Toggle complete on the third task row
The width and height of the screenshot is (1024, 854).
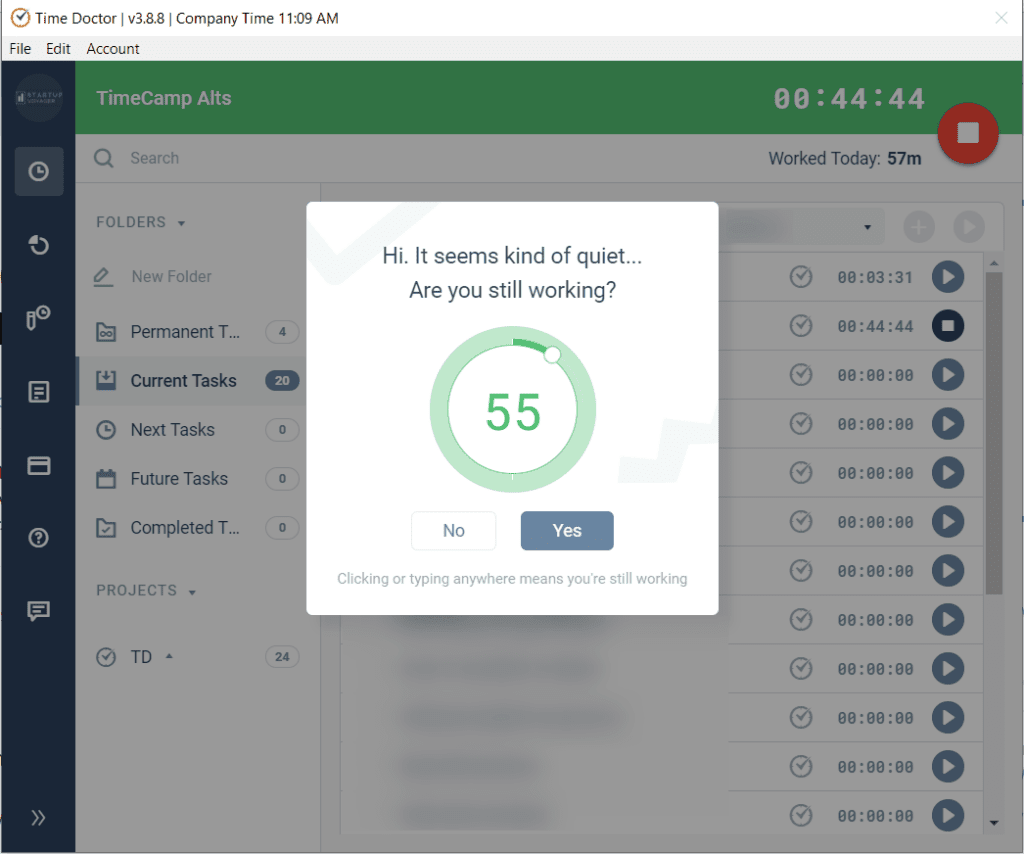point(800,375)
